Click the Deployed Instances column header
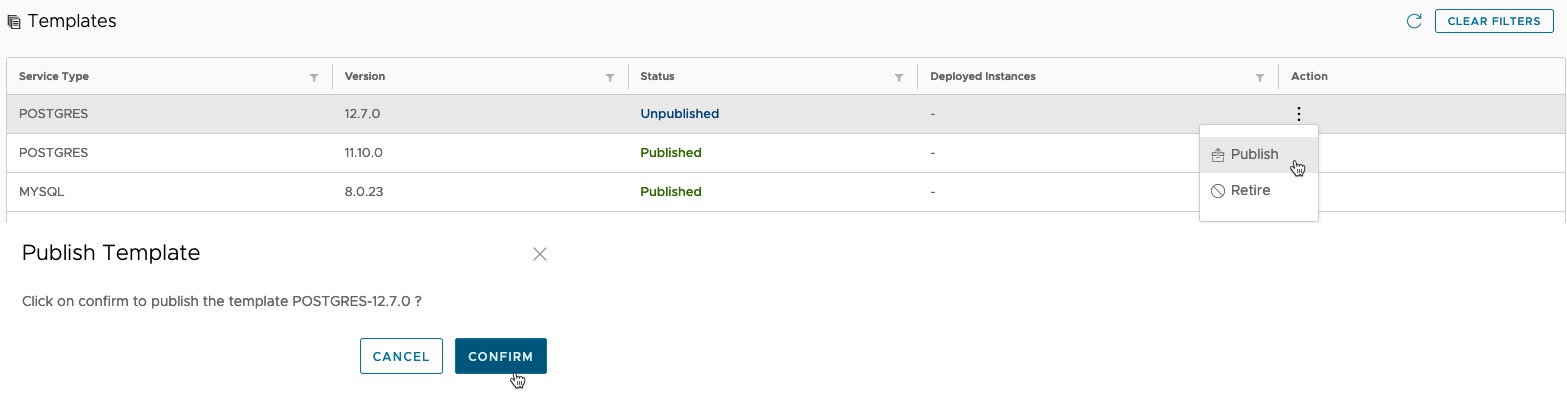Screen dimensions: 1567x396 983,76
